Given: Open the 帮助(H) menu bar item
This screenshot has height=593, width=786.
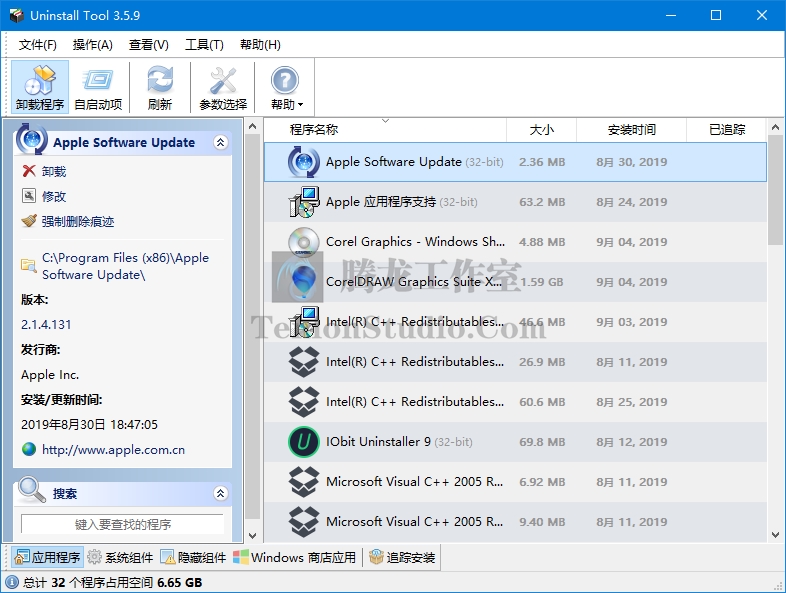Looking at the screenshot, I should click(x=260, y=45).
